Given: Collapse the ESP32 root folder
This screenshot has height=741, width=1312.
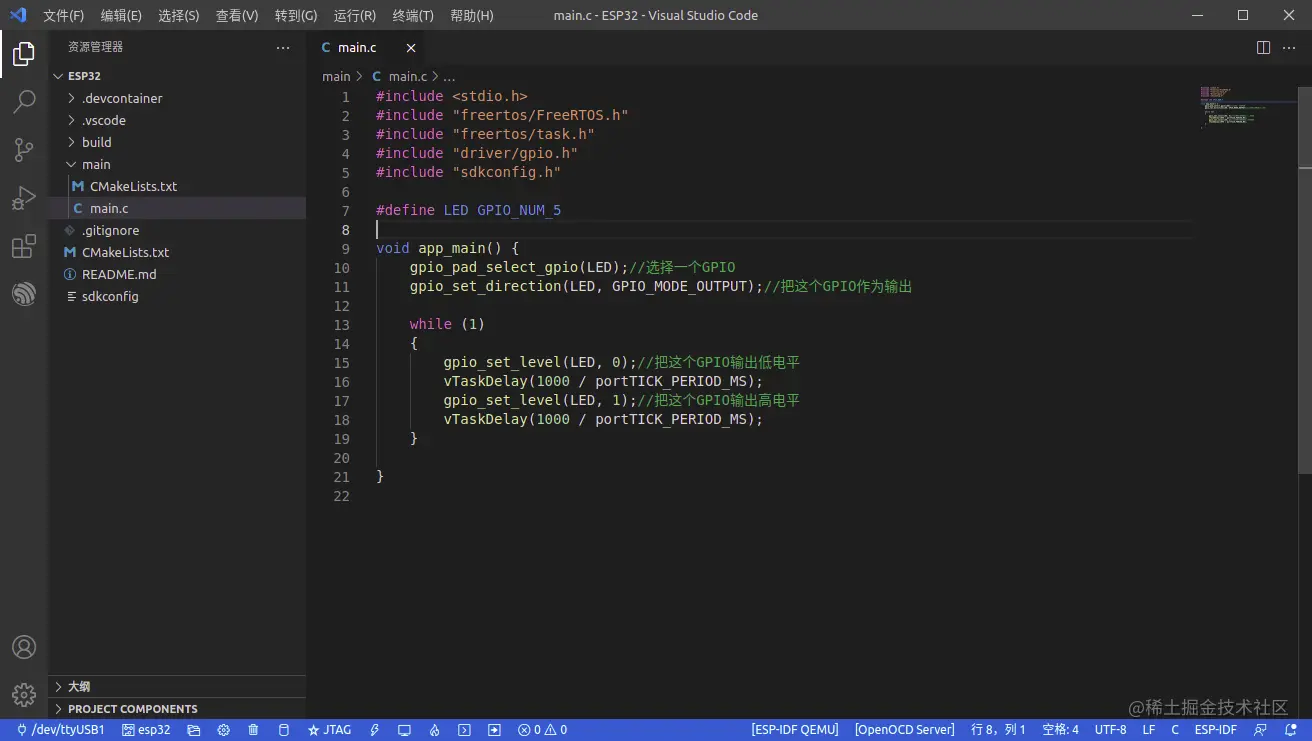Looking at the screenshot, I should pos(177,76).
